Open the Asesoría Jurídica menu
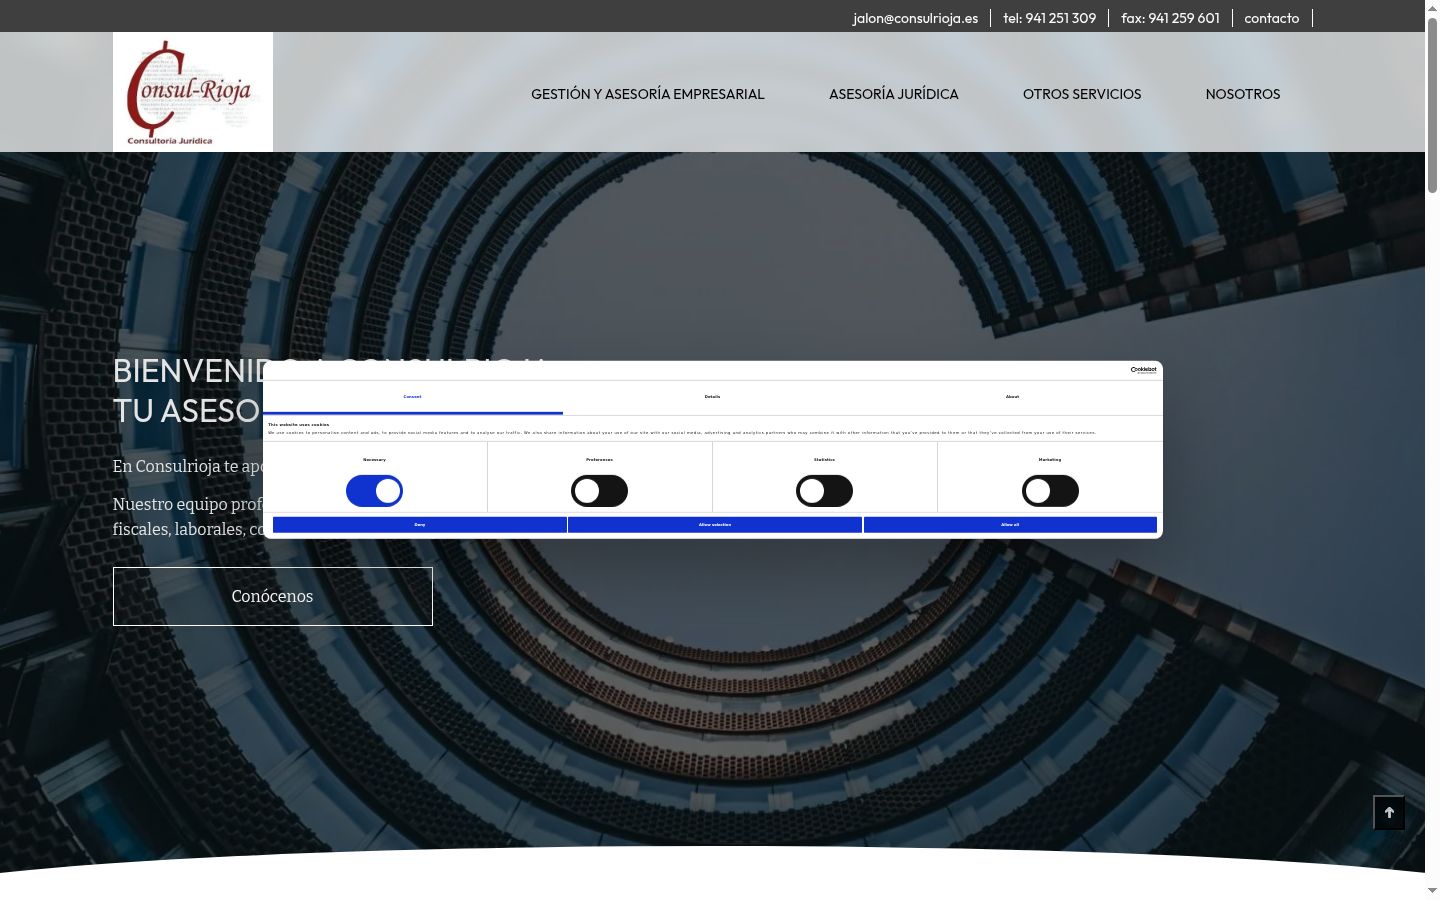The height and width of the screenshot is (900, 1440). (894, 94)
